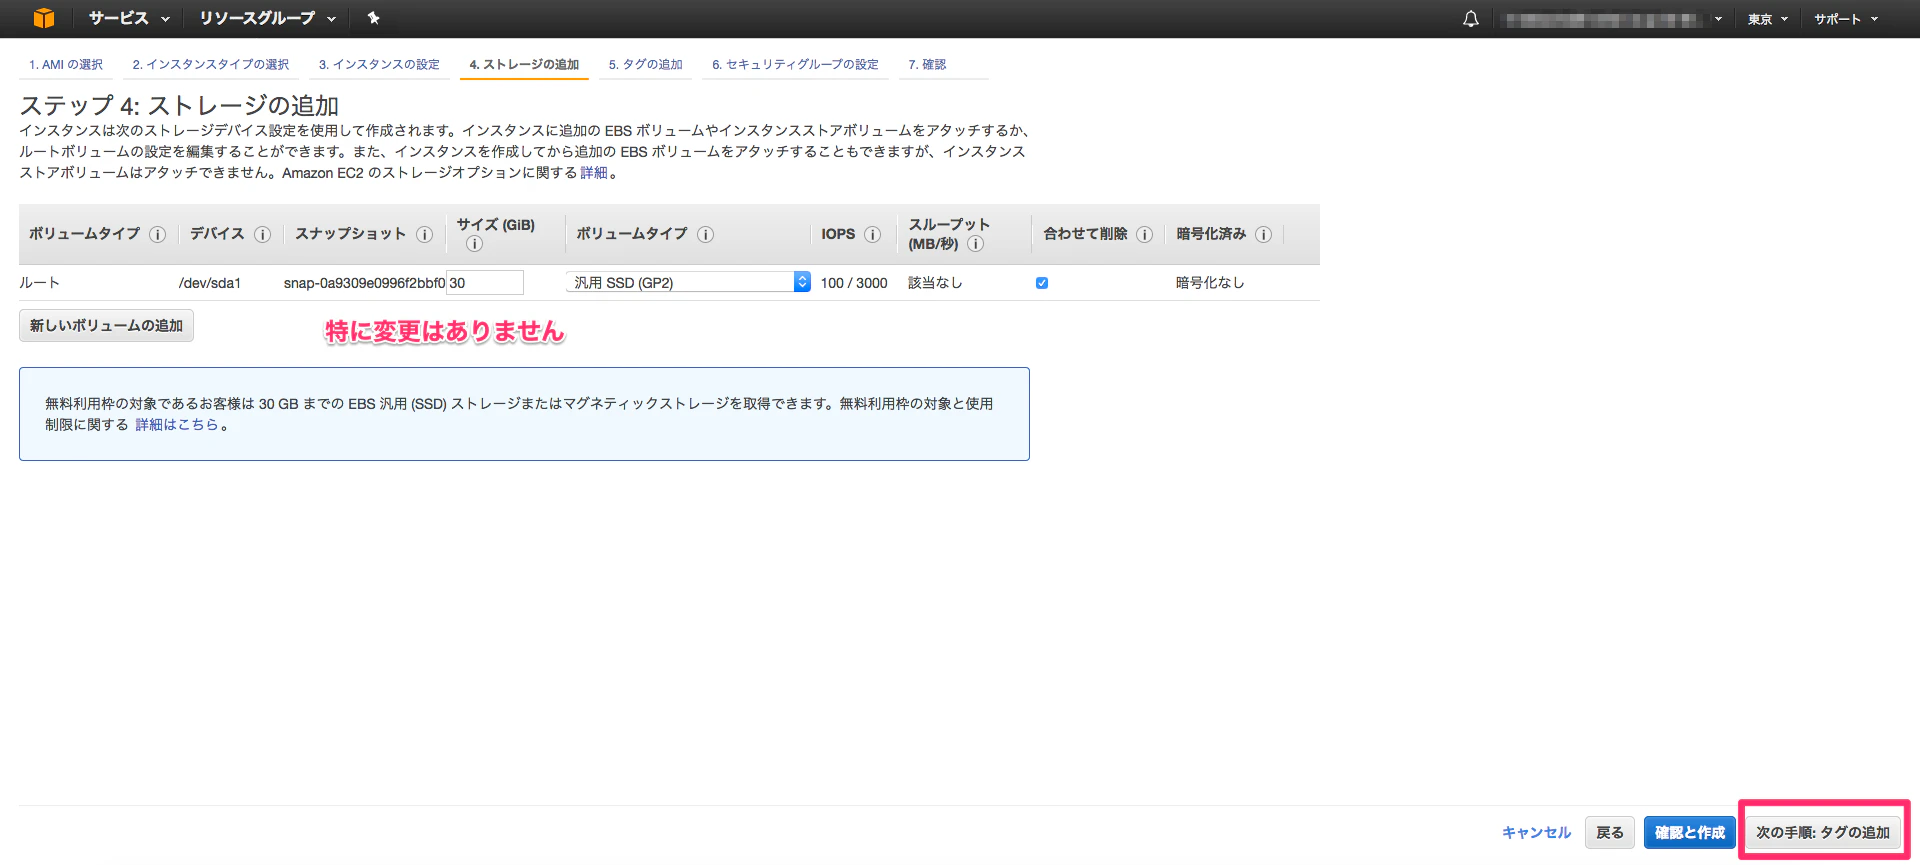
Task: Show info icon beside 合わせて削除 header
Action: pyautogui.click(x=1144, y=234)
